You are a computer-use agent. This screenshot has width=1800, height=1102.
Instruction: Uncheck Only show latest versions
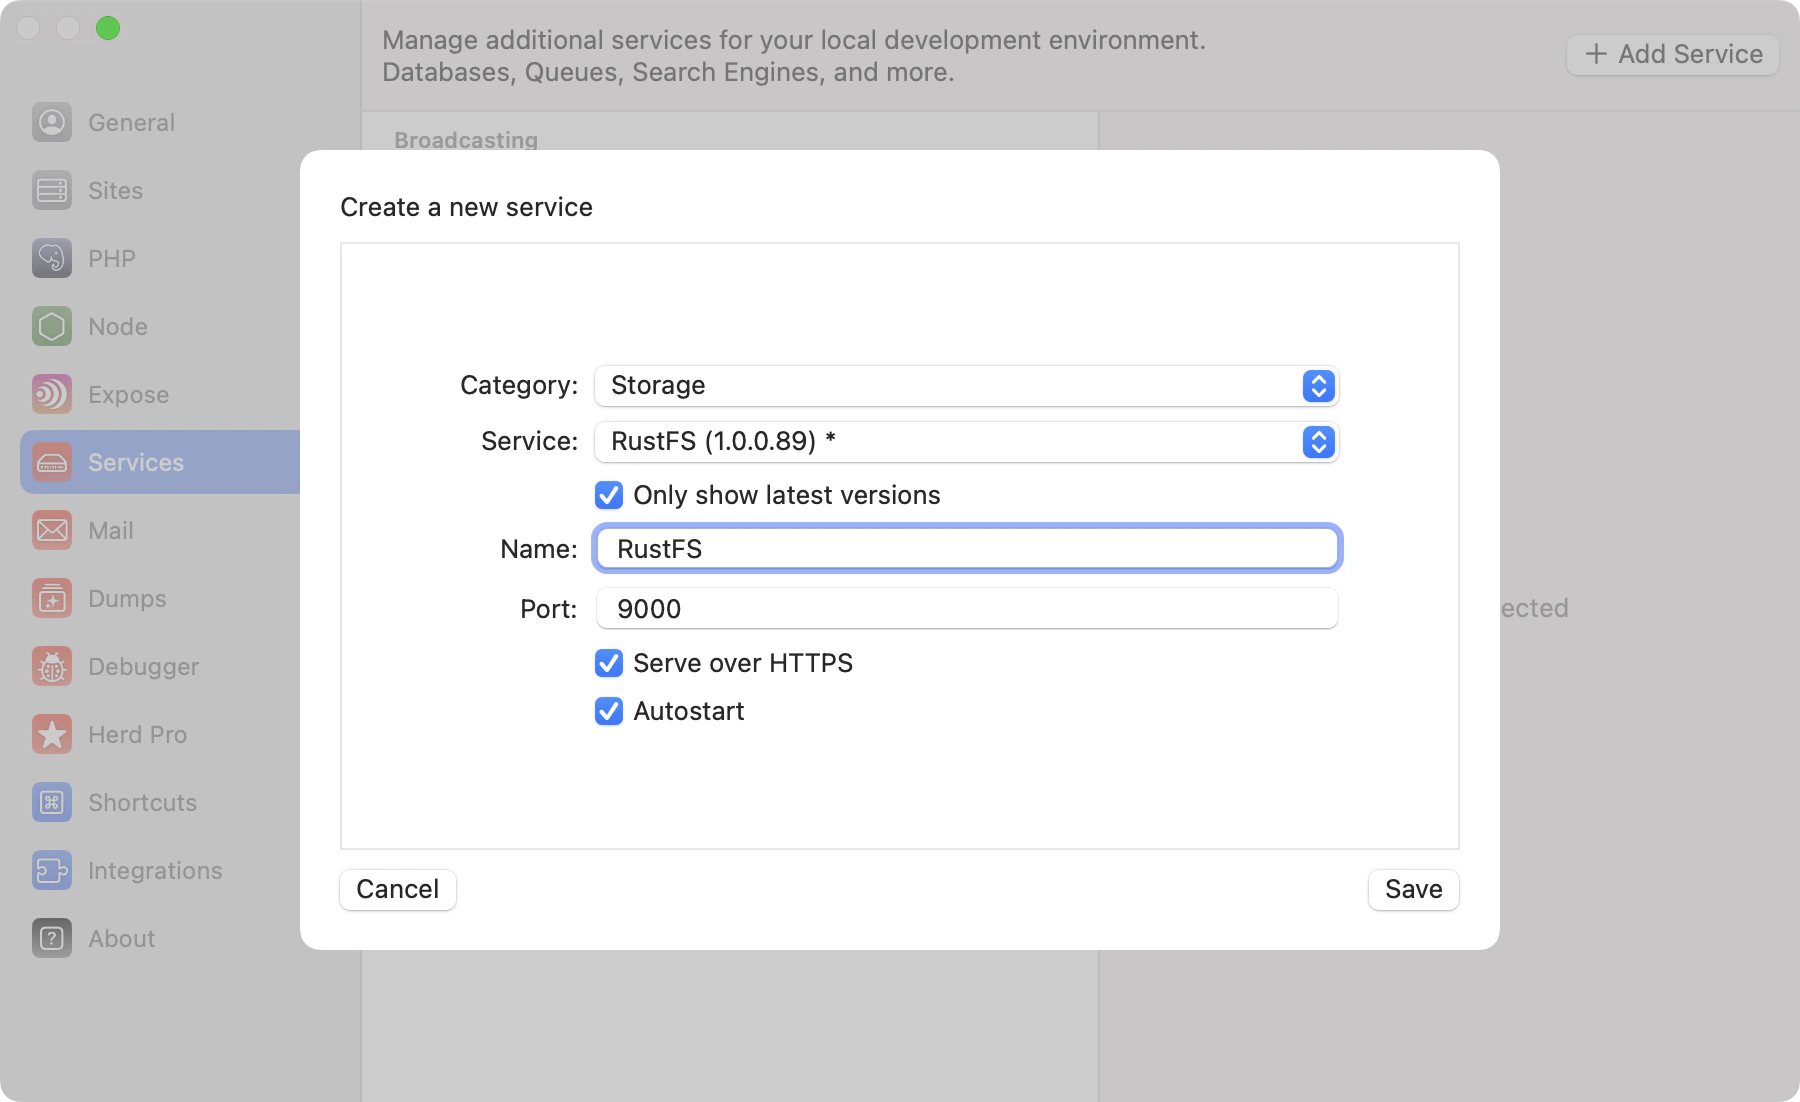click(x=609, y=495)
